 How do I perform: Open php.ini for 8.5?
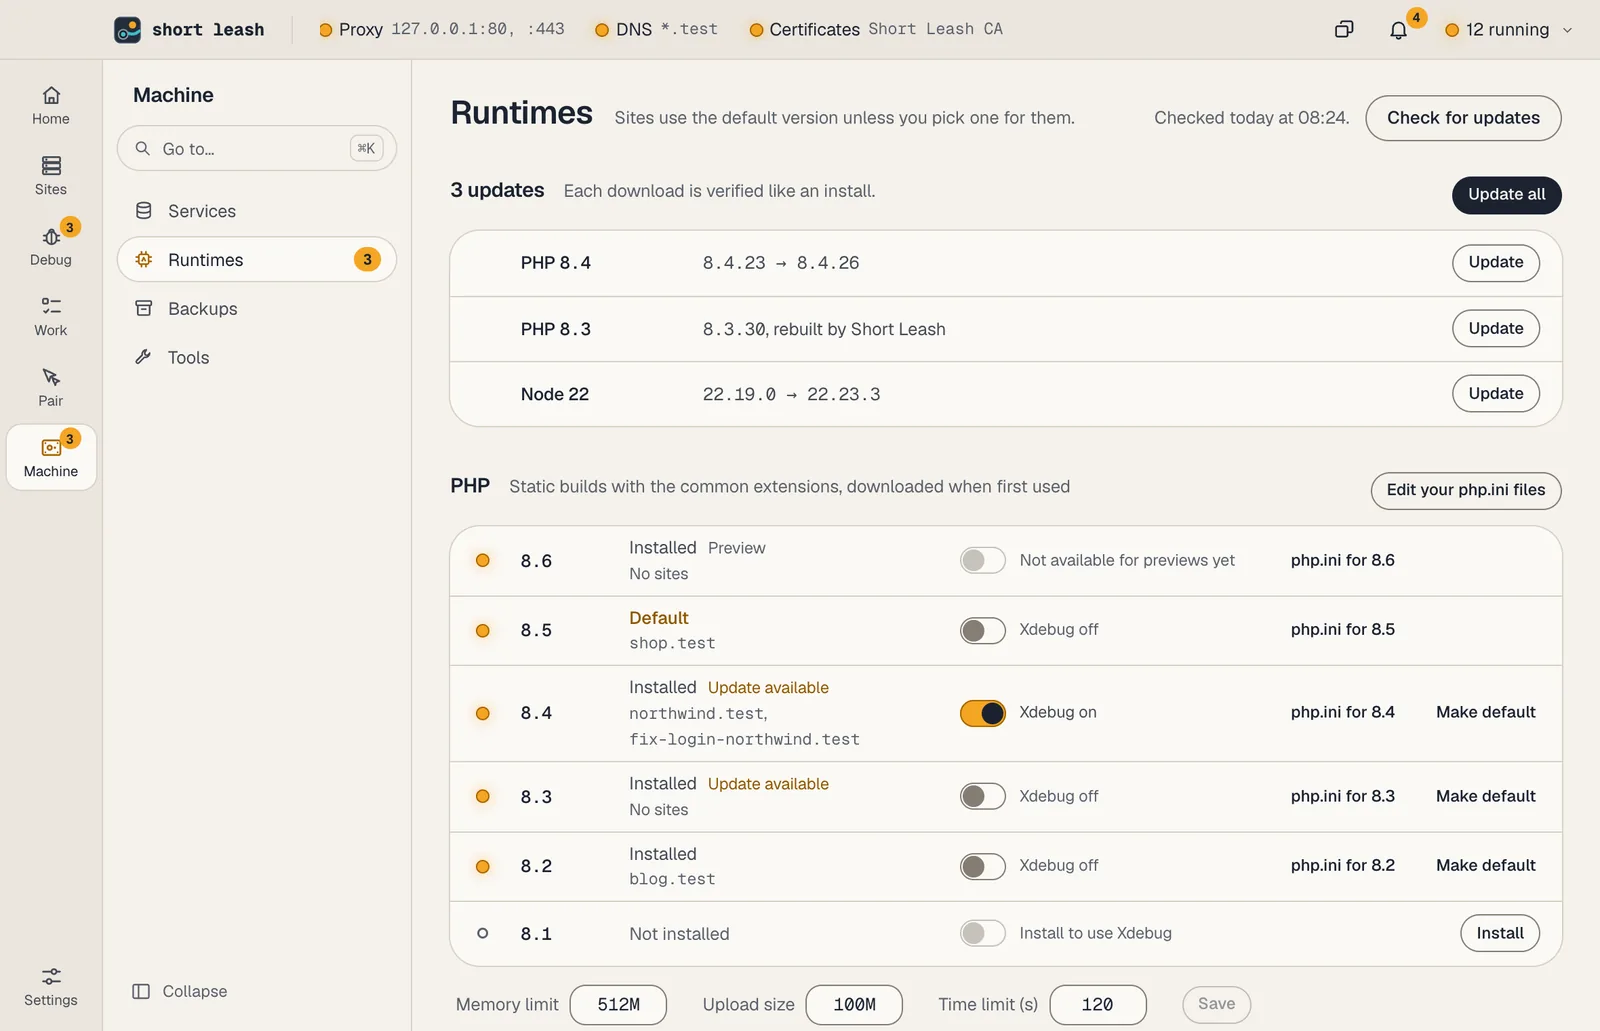(x=1342, y=630)
